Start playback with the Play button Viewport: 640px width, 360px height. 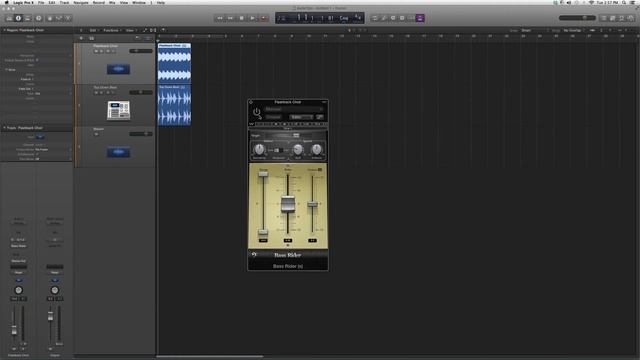point(253,18)
